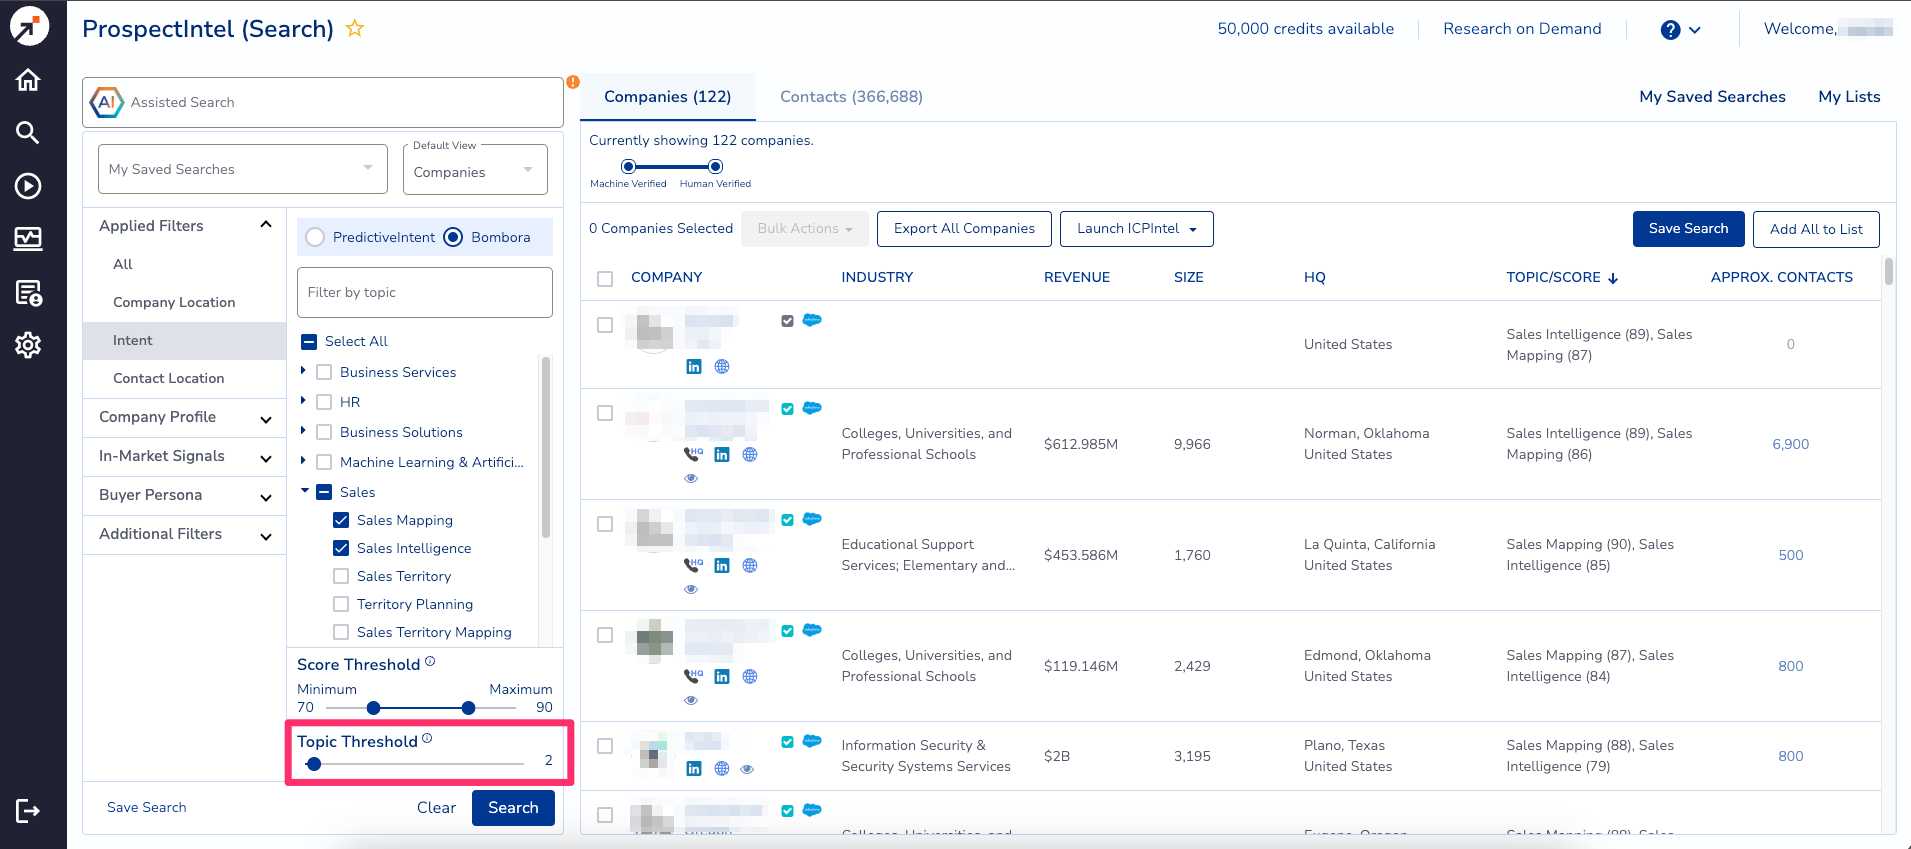Sort by Topic/Score arrow icon
Viewport: 1911px width, 849px height.
click(1613, 278)
